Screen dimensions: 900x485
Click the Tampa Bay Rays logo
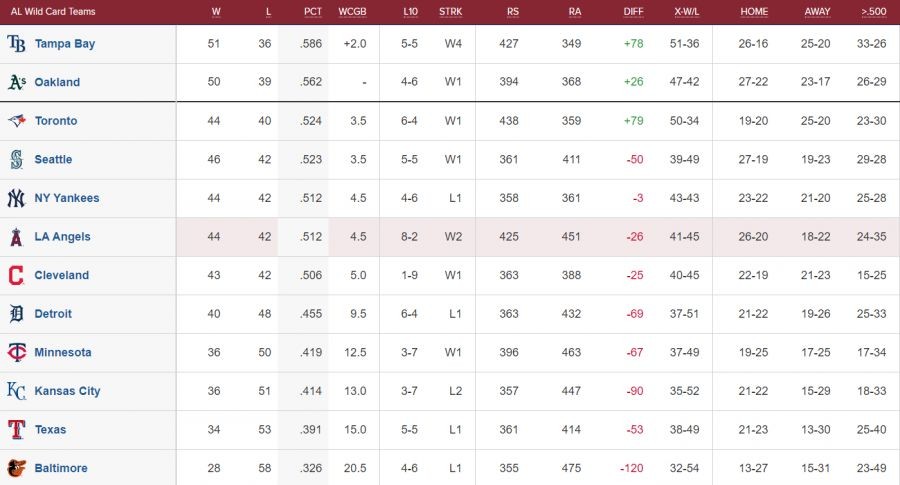16,44
